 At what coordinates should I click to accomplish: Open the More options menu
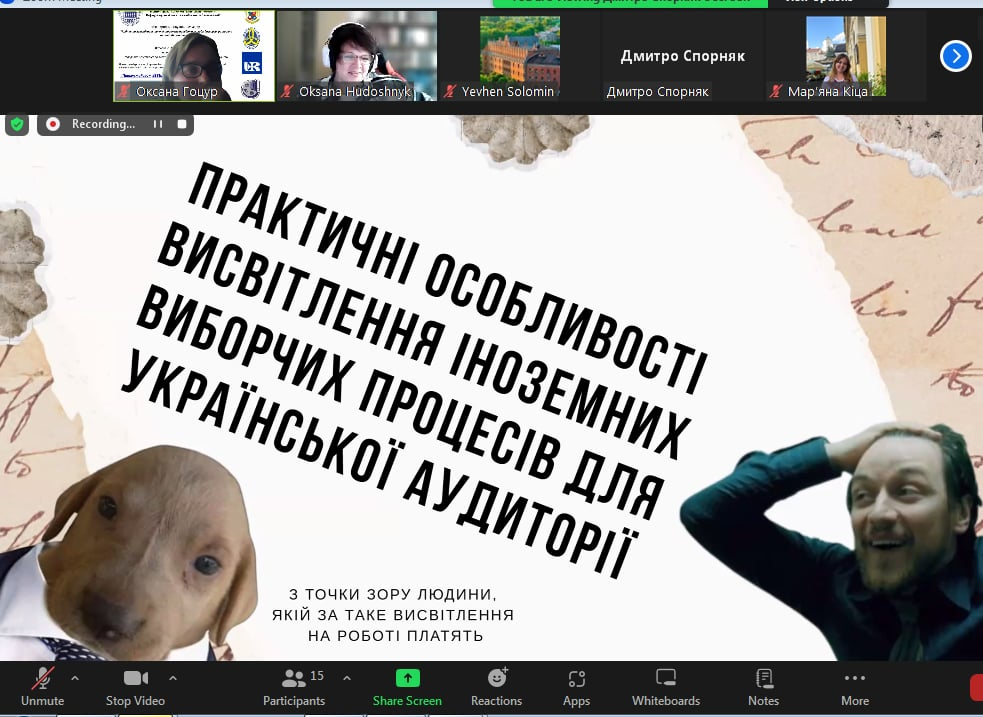tap(854, 686)
